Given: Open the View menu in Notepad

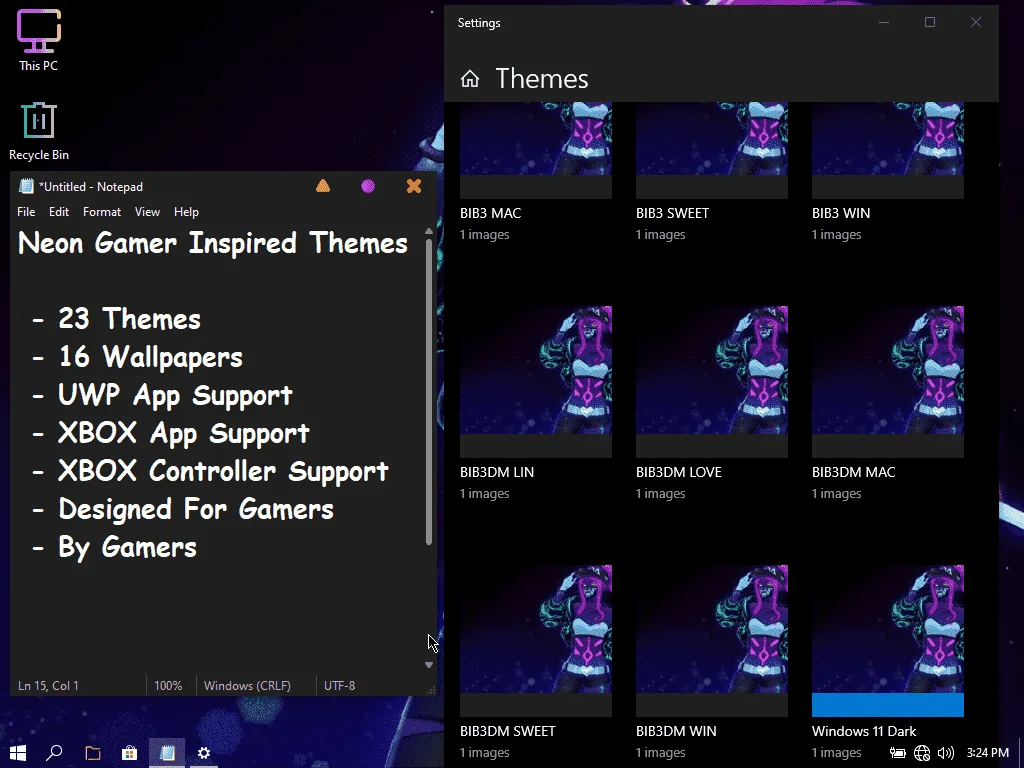Looking at the screenshot, I should 147,212.
